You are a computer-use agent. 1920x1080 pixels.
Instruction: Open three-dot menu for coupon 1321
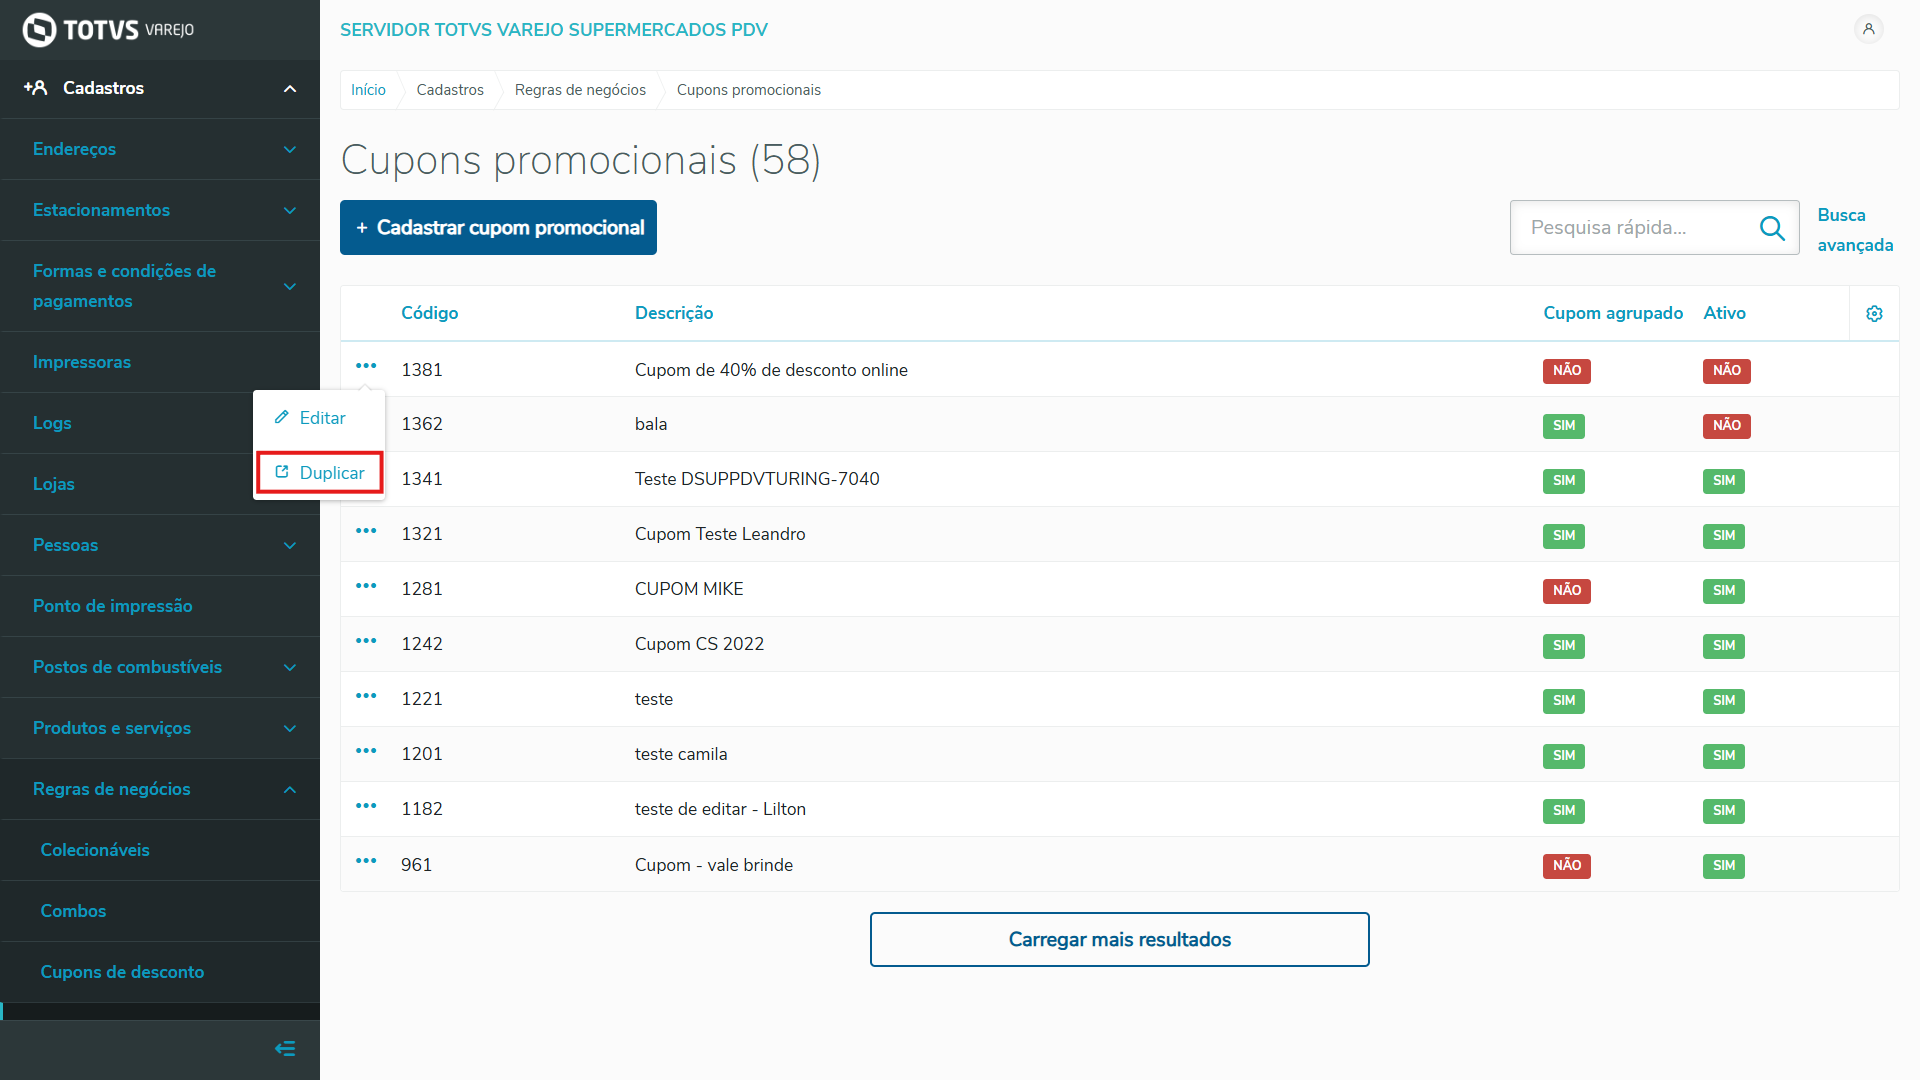pyautogui.click(x=366, y=531)
